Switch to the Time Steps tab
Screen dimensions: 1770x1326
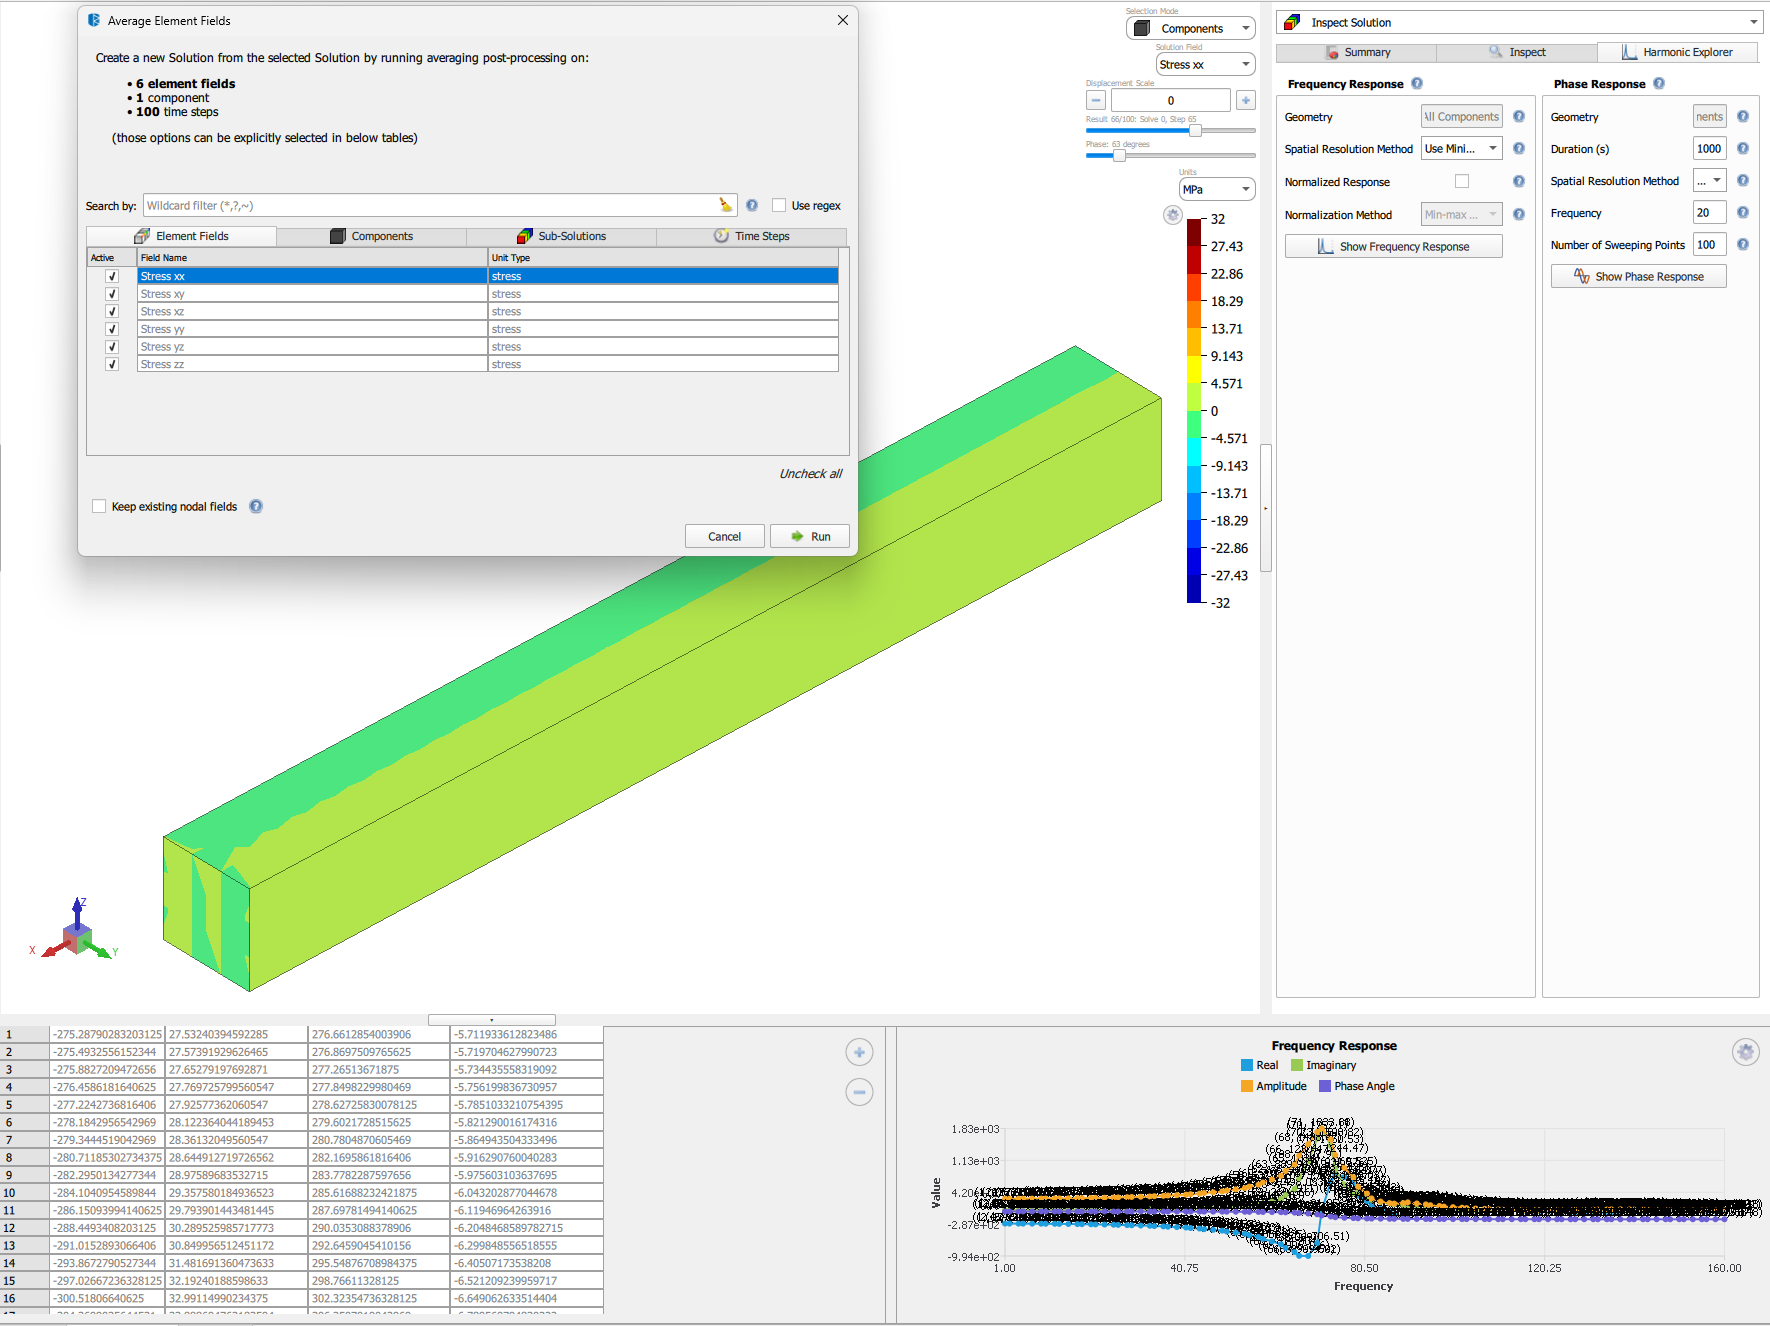click(751, 236)
